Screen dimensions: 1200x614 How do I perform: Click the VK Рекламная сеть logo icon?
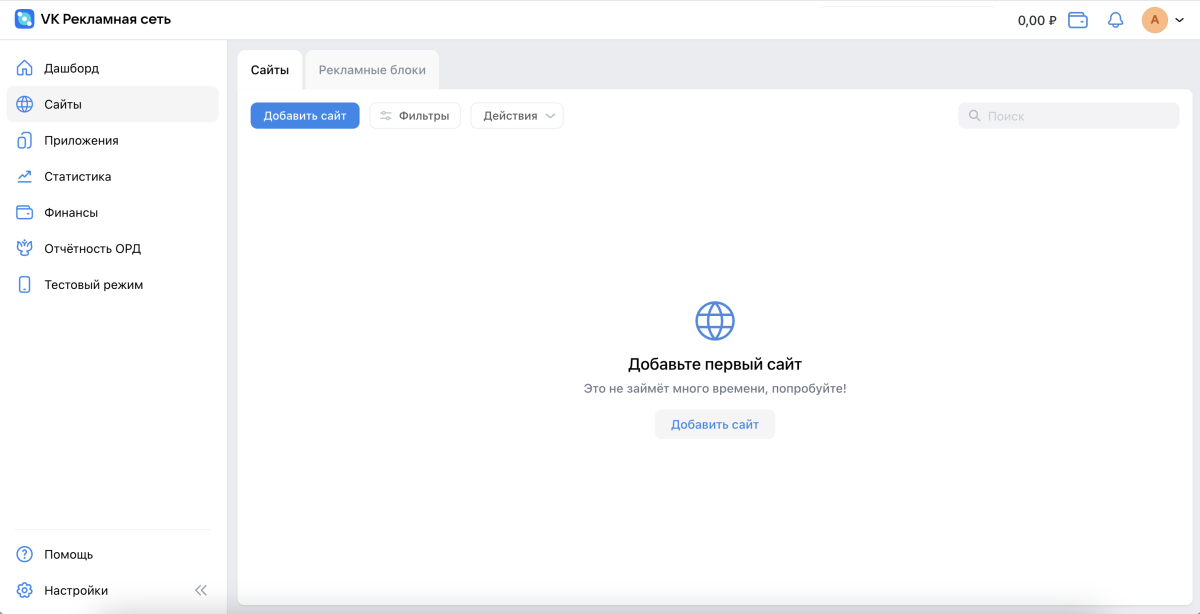pos(24,19)
